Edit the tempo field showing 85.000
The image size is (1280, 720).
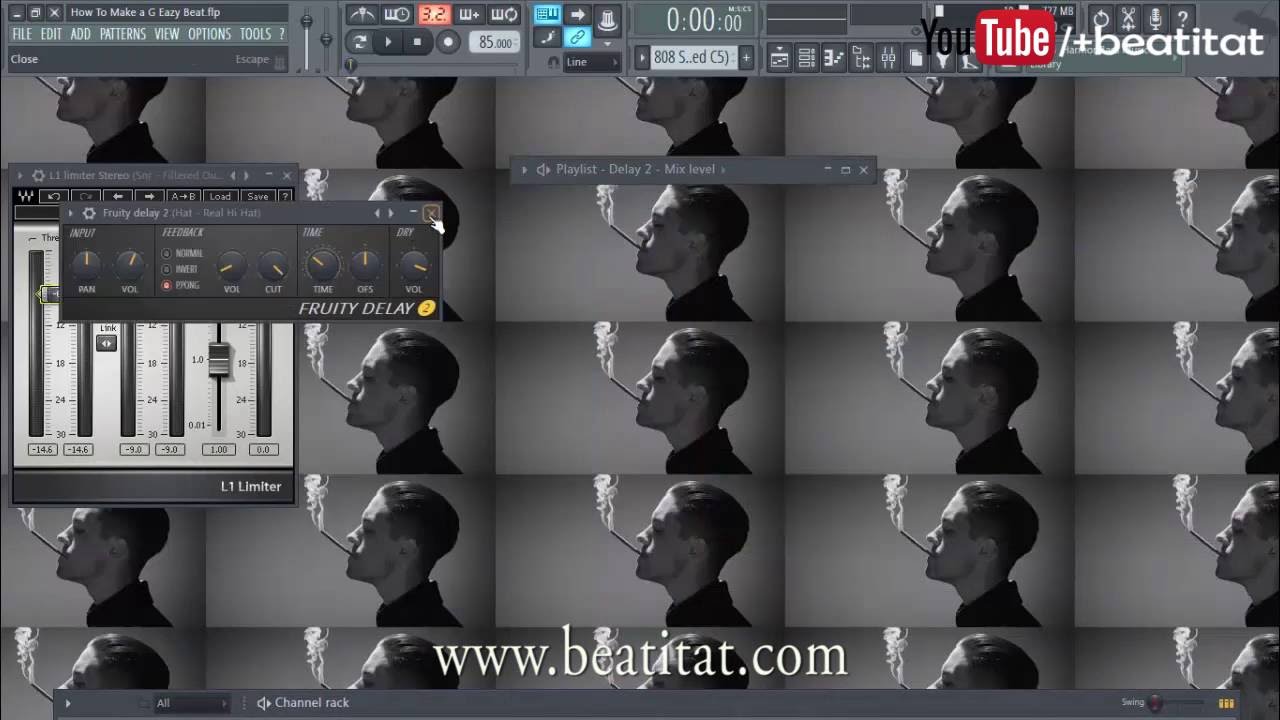(494, 42)
